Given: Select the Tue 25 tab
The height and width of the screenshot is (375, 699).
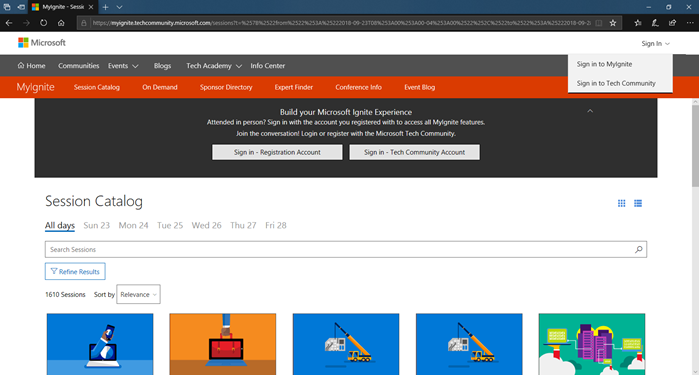Looking at the screenshot, I should point(170,226).
